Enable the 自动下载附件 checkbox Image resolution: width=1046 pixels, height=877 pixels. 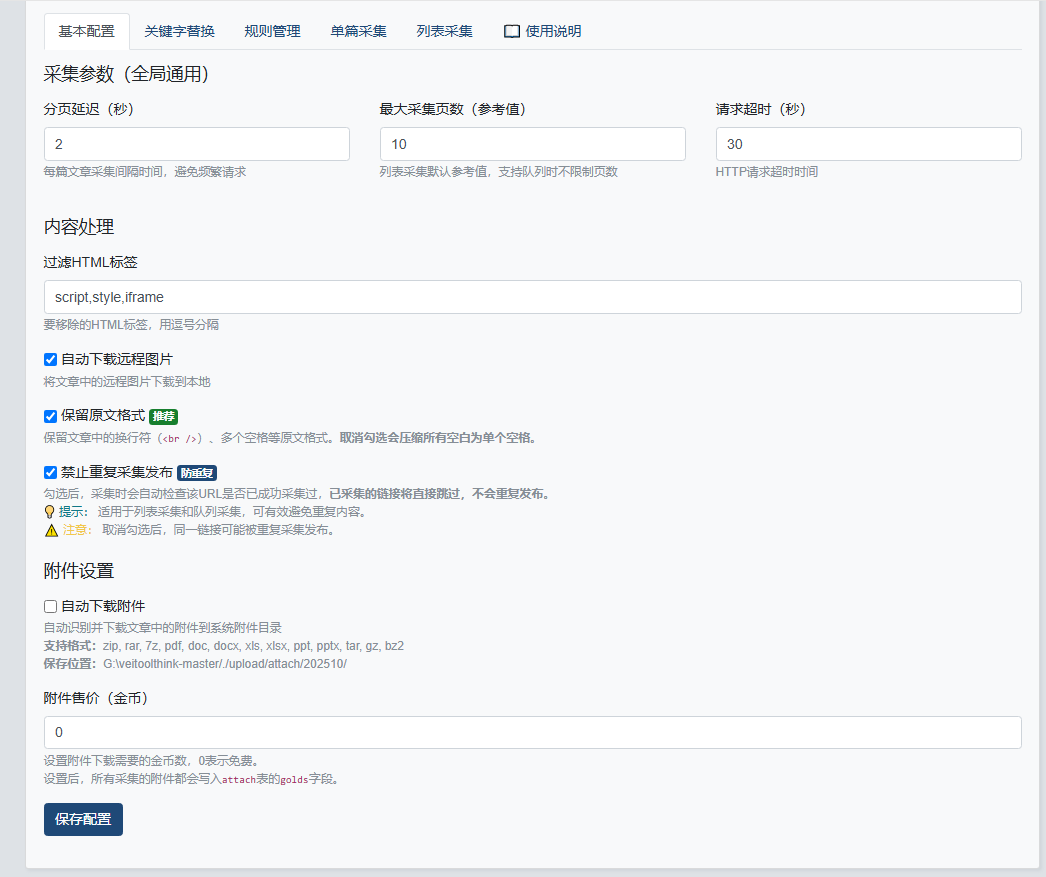click(51, 606)
